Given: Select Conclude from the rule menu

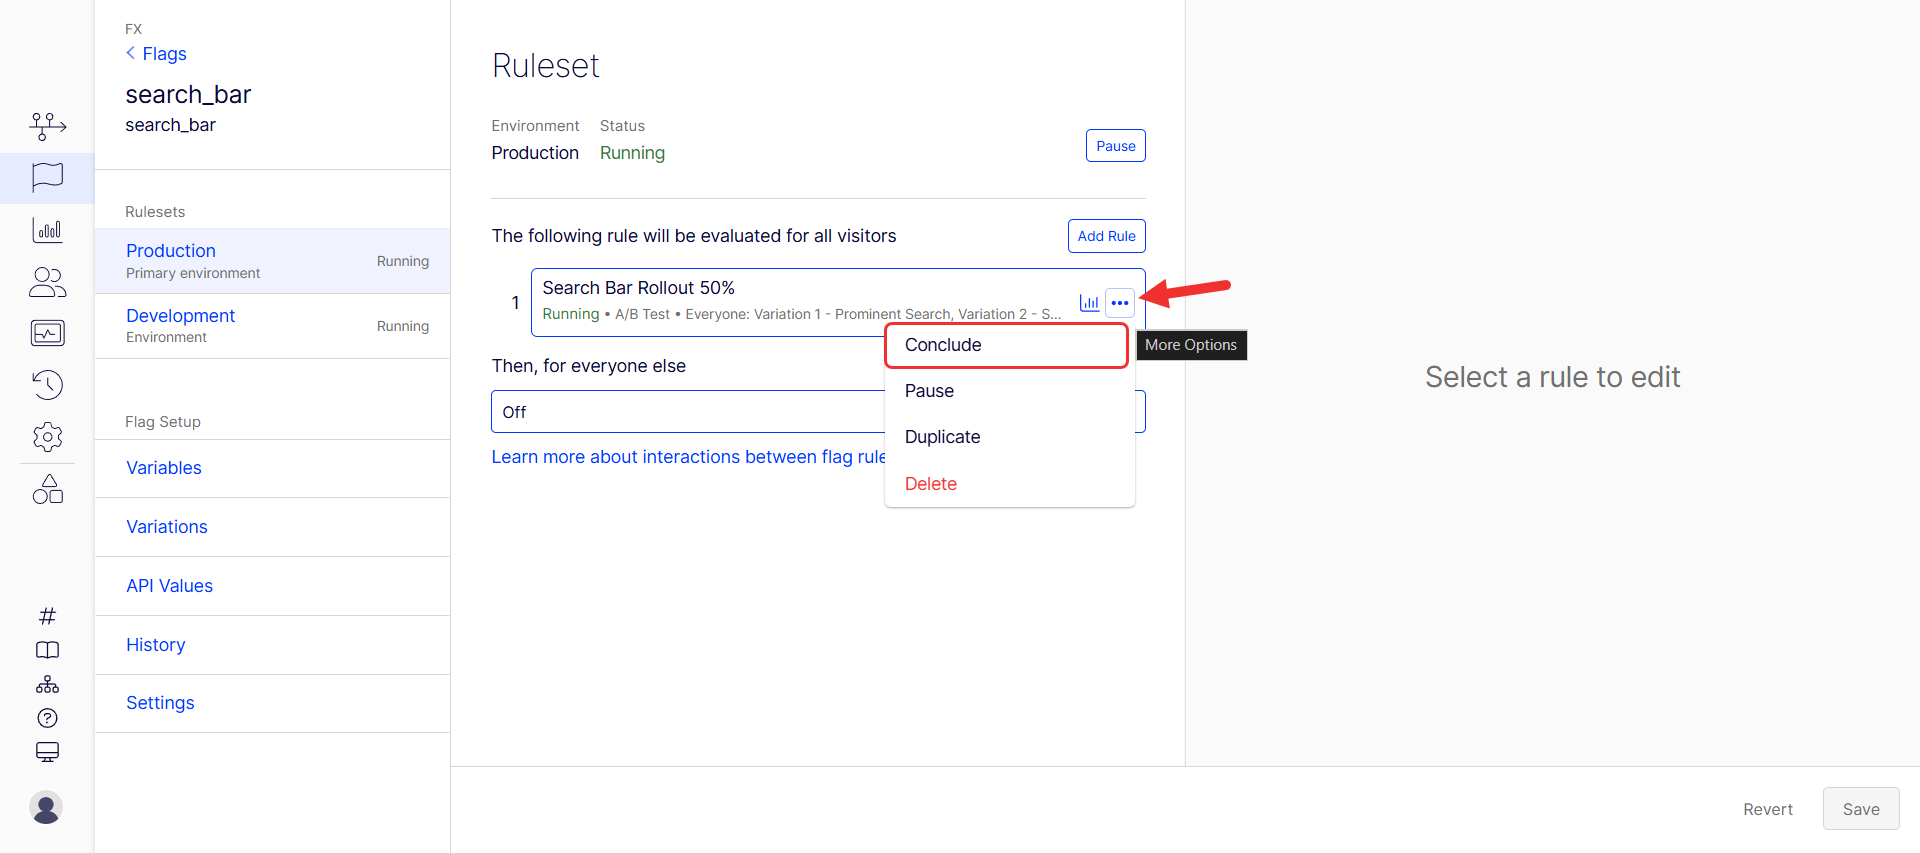Looking at the screenshot, I should [x=943, y=345].
